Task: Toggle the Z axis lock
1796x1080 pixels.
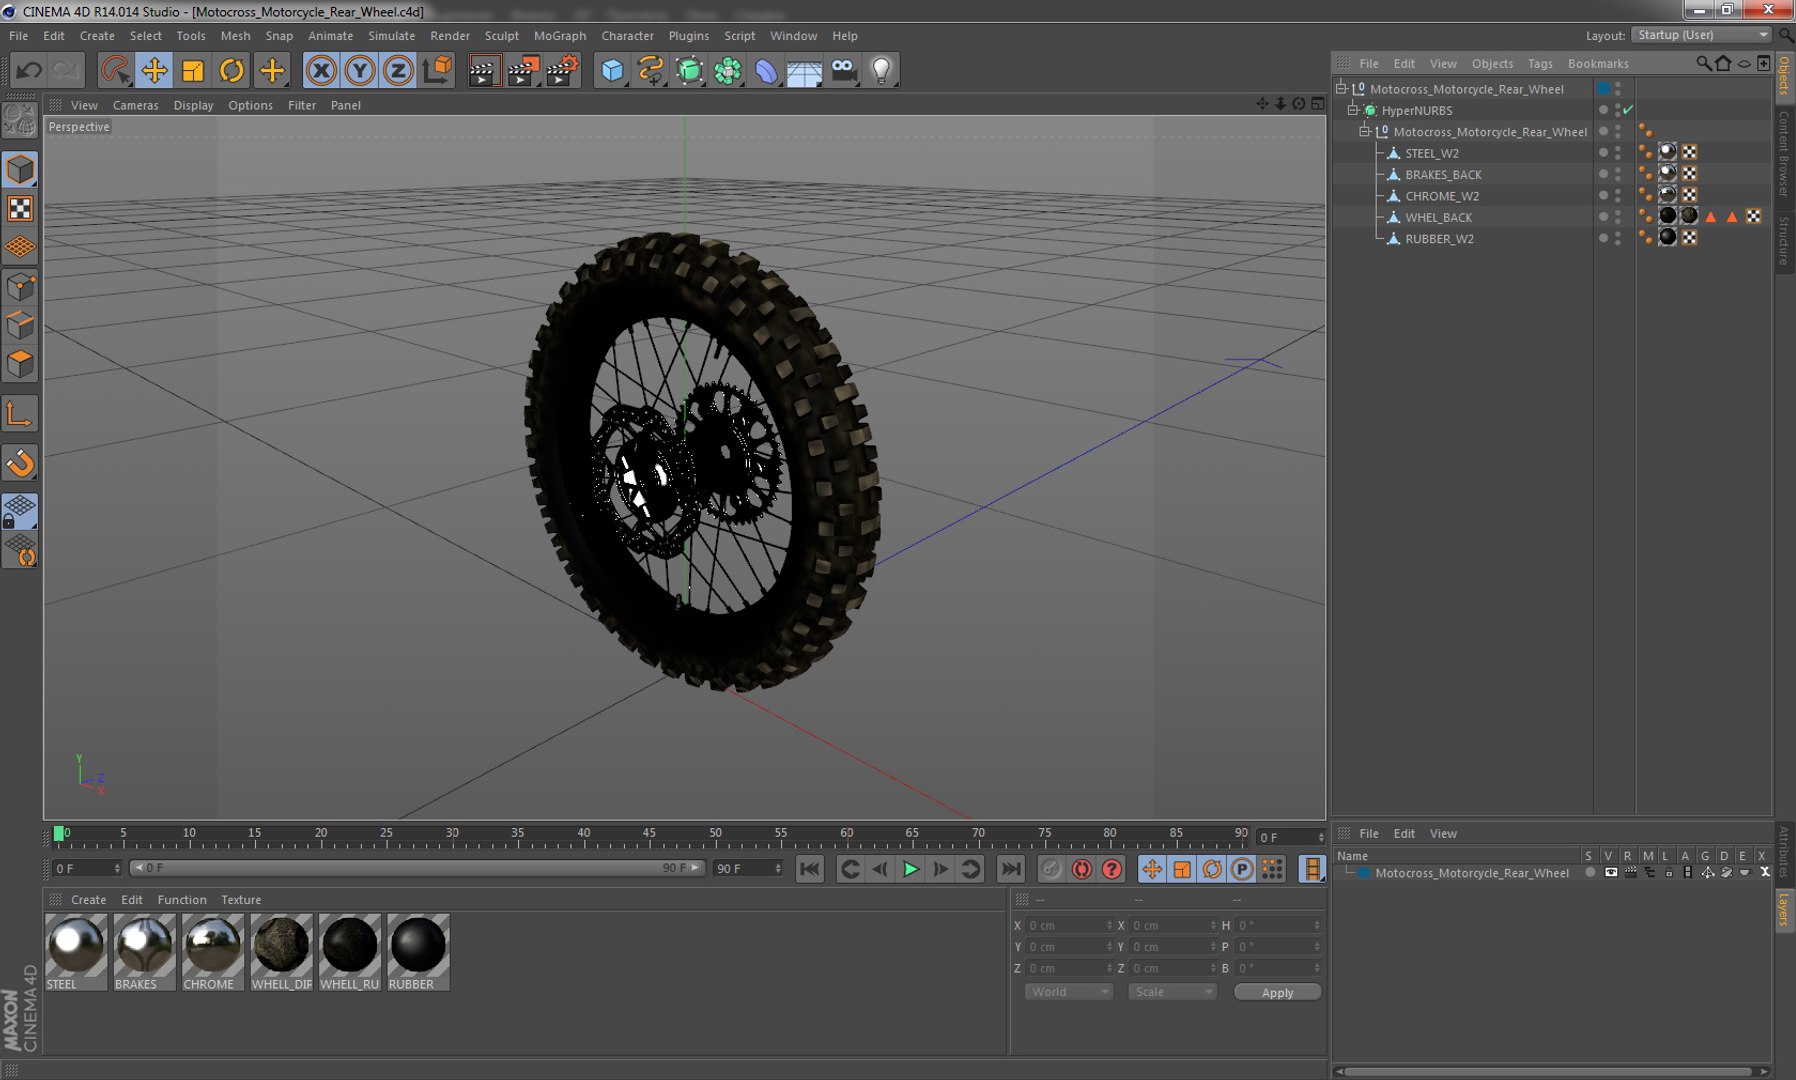Action: coord(398,71)
